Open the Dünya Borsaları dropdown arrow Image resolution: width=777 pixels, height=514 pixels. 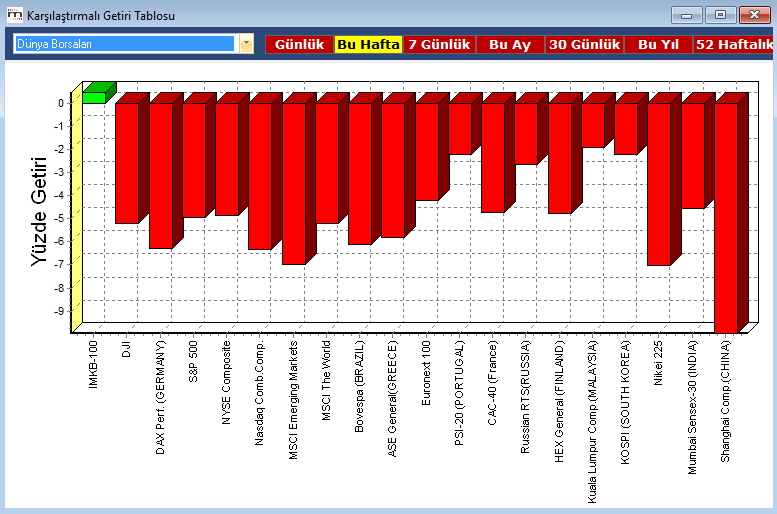pos(246,44)
